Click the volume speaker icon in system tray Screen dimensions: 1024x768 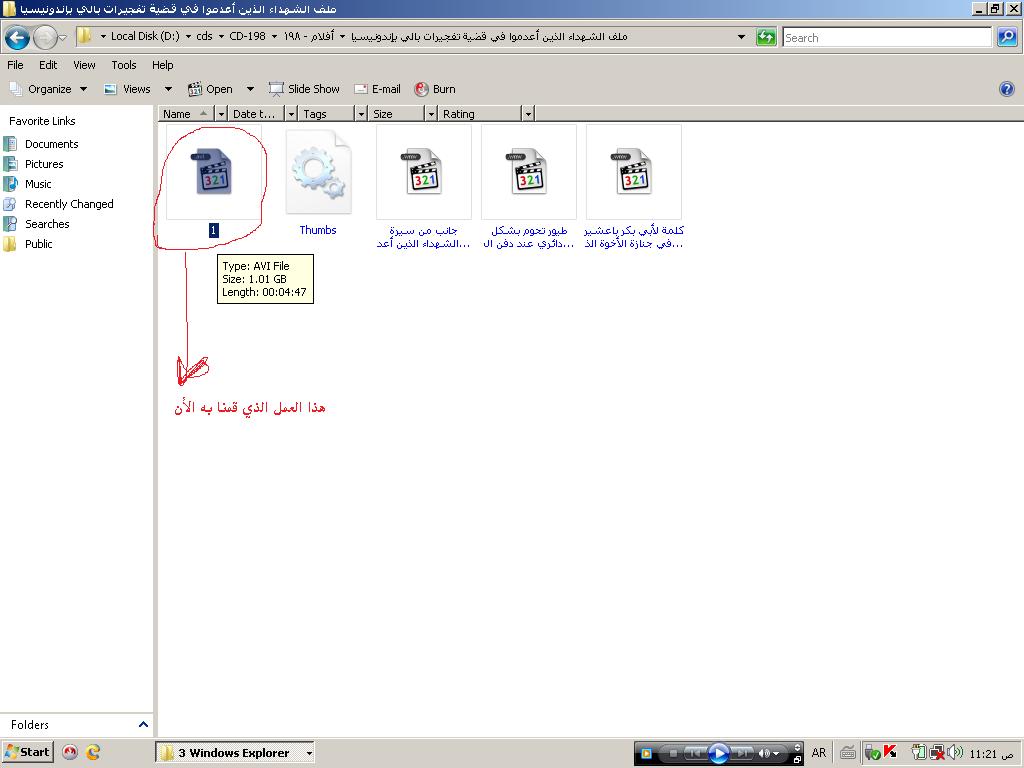(x=955, y=752)
